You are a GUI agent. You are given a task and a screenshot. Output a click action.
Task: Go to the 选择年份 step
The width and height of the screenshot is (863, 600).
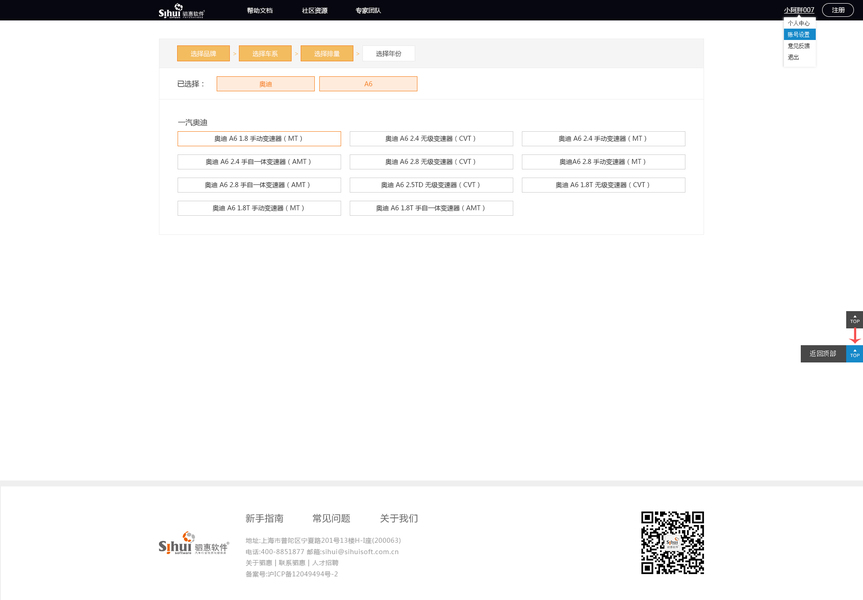(x=389, y=53)
